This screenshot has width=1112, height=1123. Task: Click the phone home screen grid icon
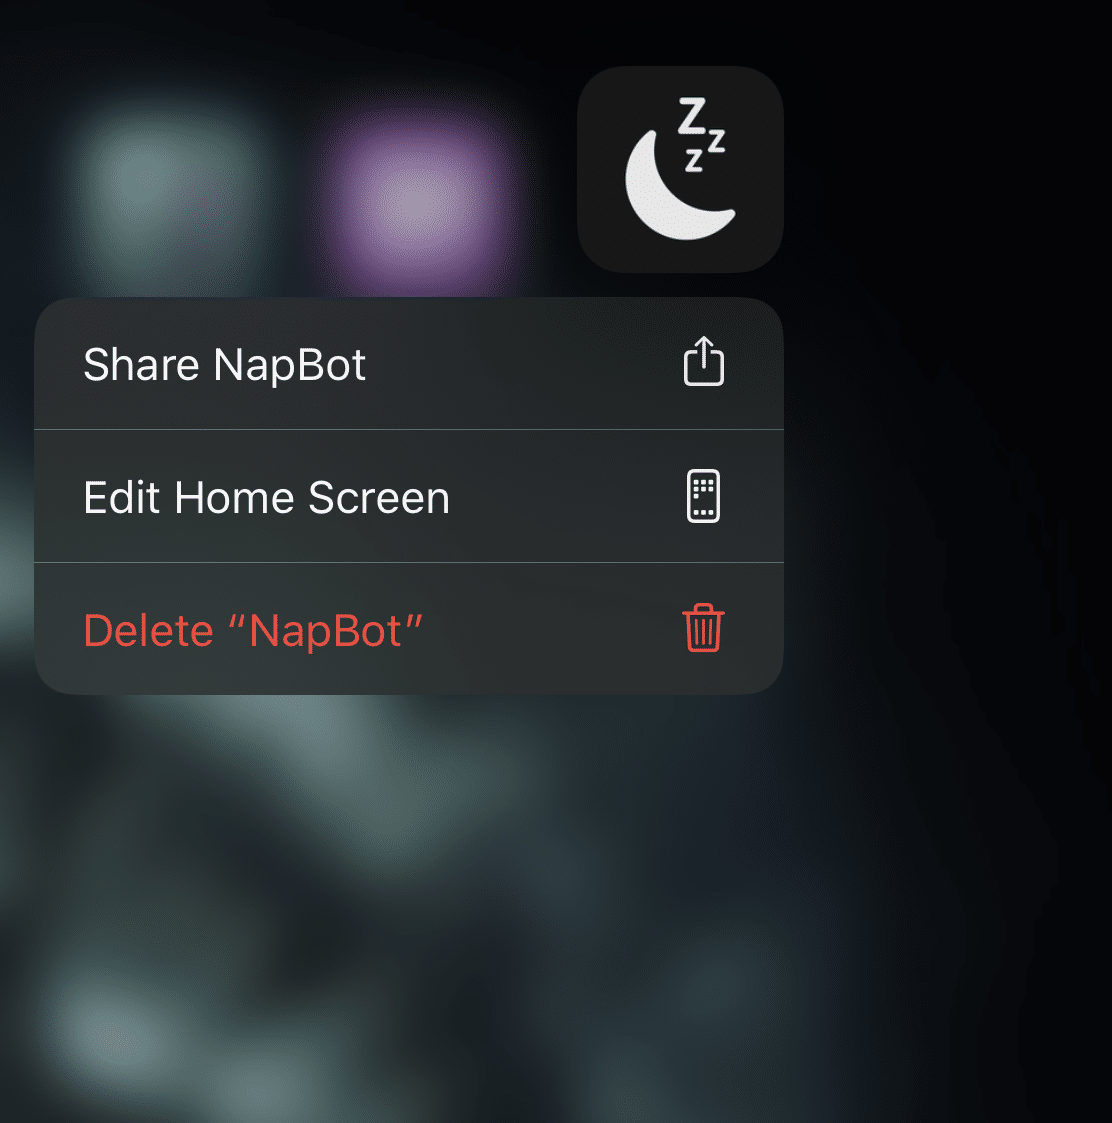(x=703, y=496)
